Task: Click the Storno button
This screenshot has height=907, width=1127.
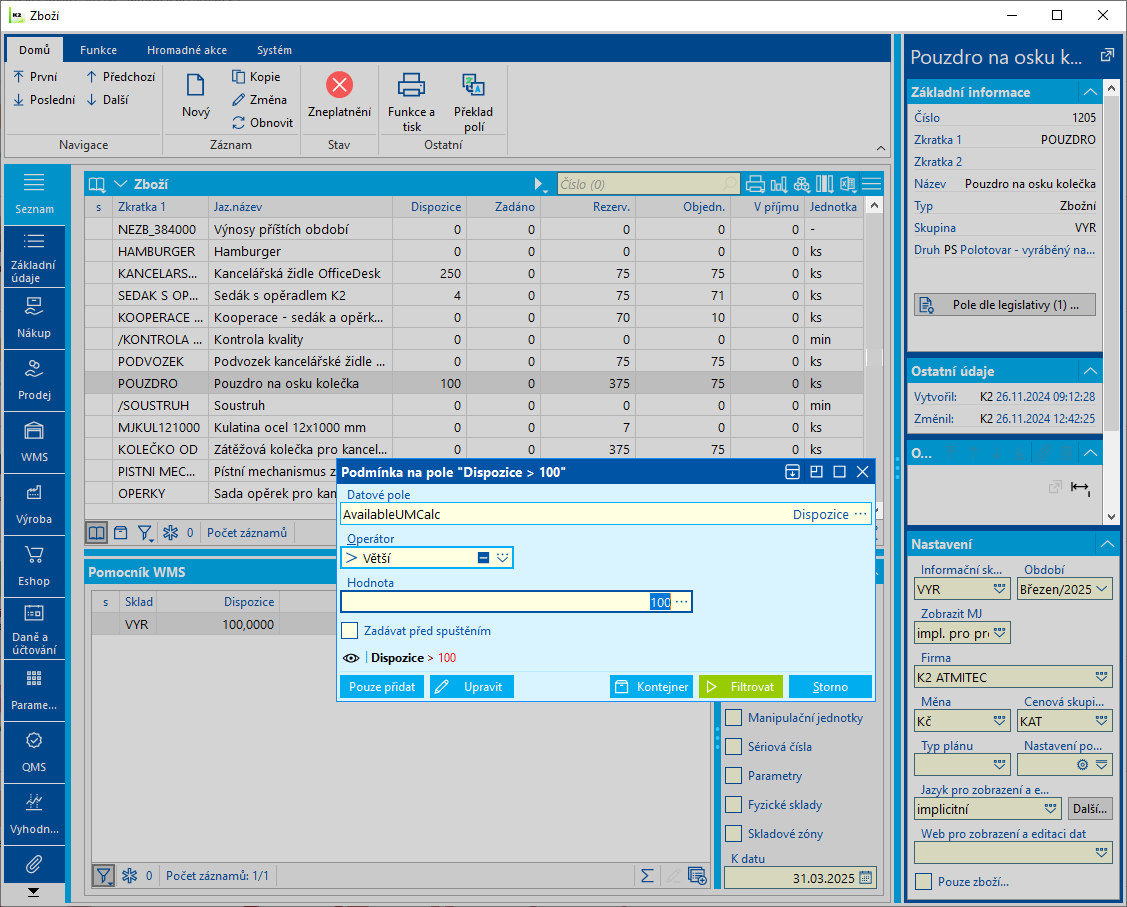Action: click(x=830, y=687)
